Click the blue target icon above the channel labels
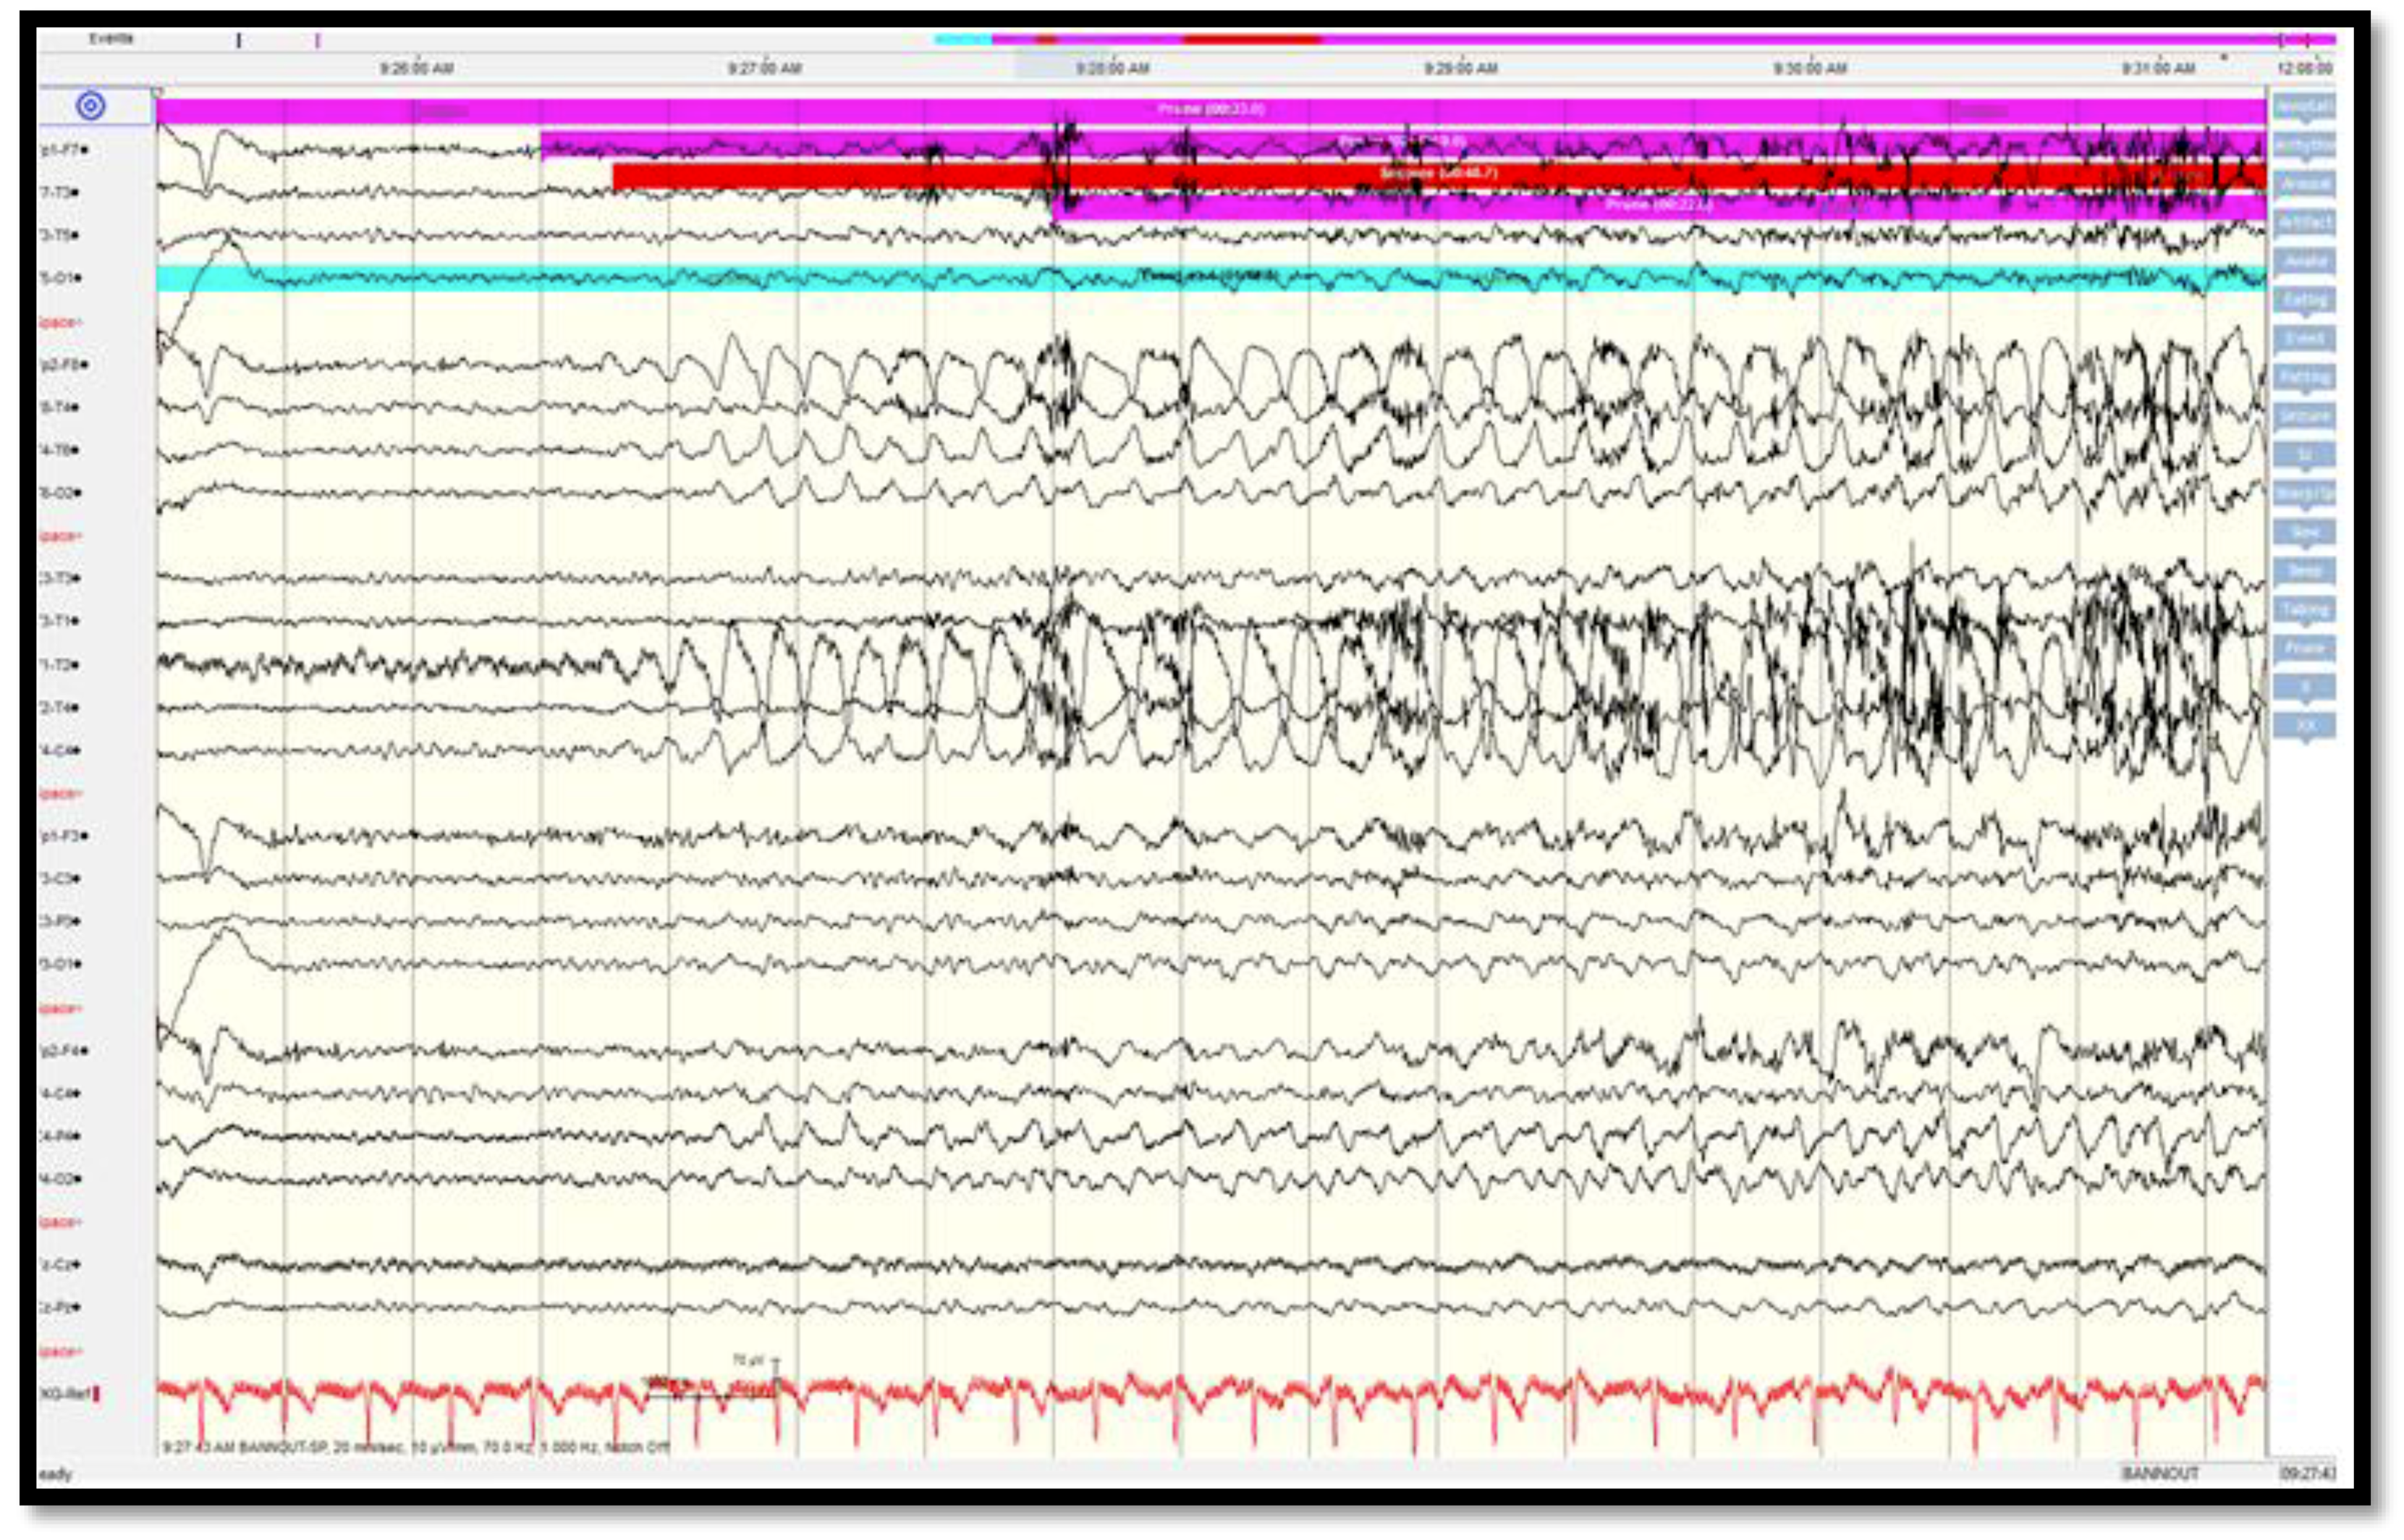Viewport: 2404px width, 1540px height. [91, 106]
